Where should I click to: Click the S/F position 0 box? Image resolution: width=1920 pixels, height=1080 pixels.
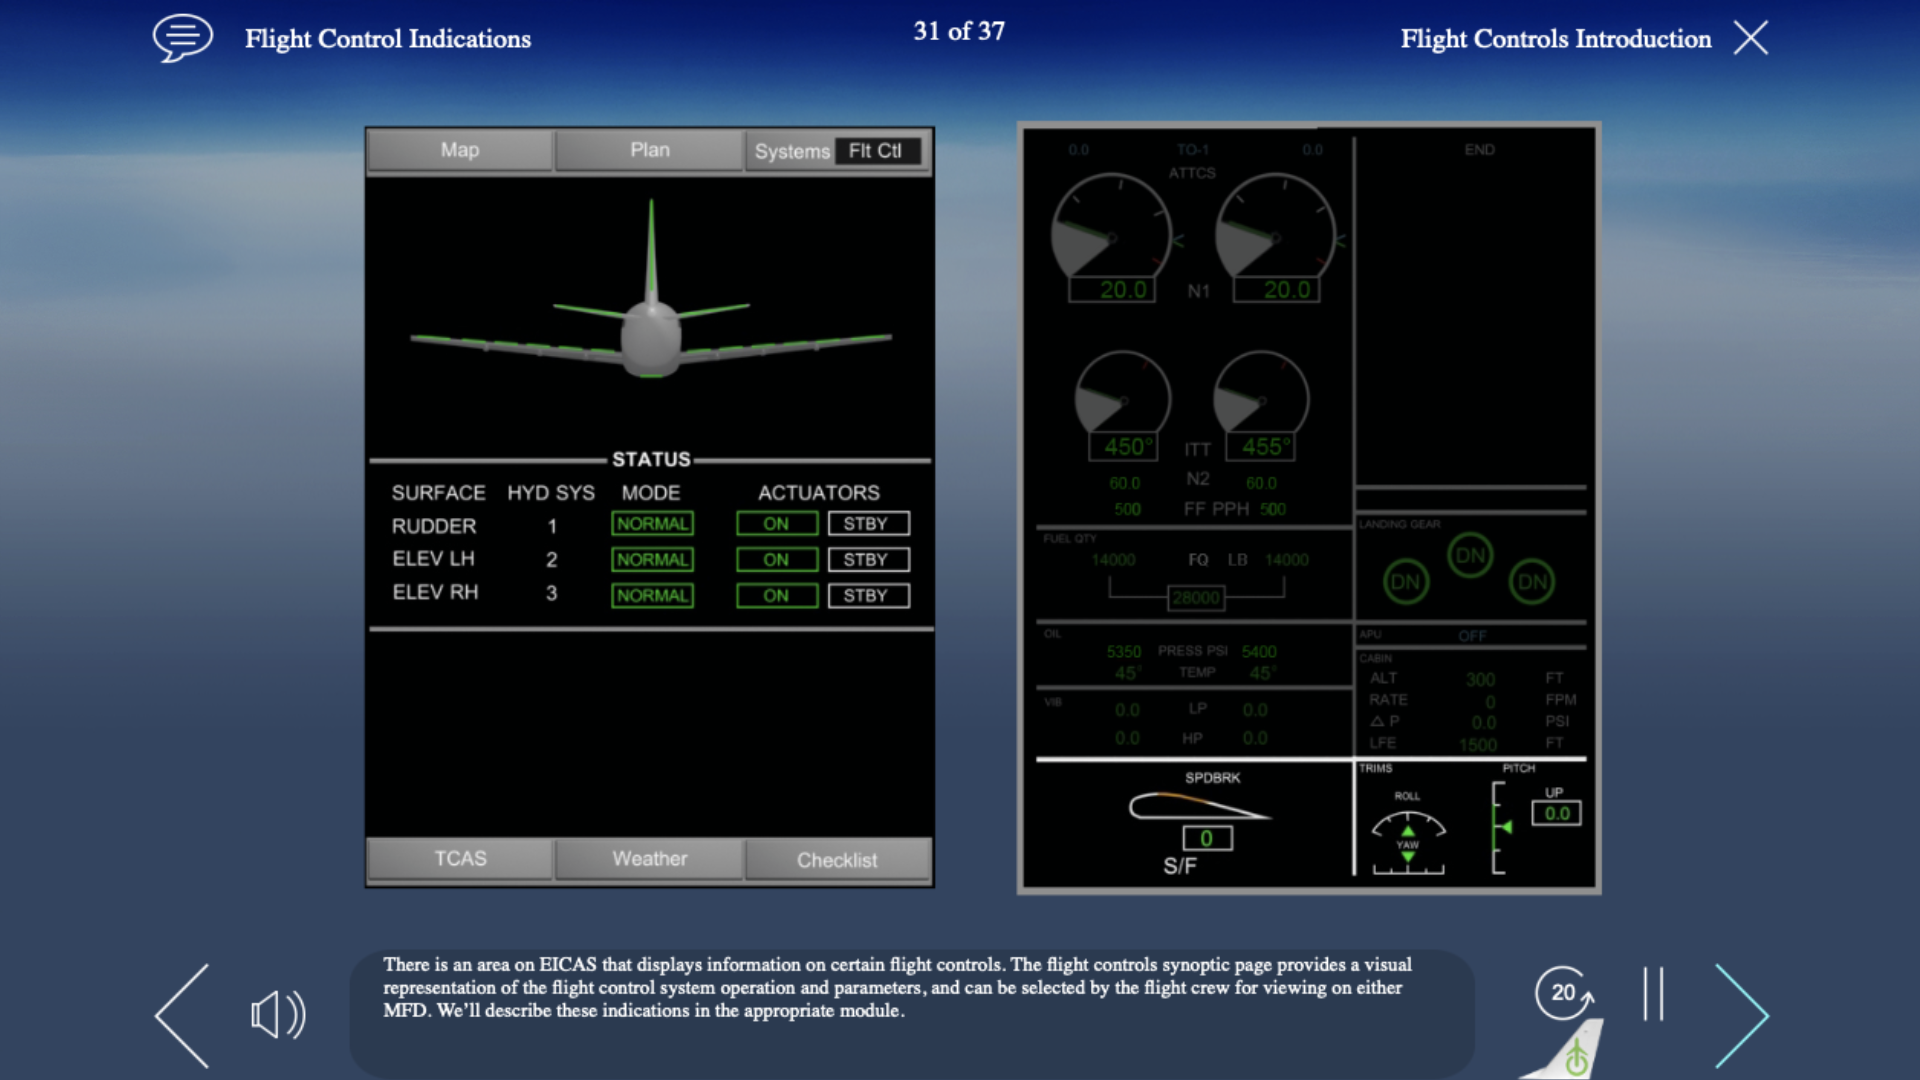(x=1207, y=839)
